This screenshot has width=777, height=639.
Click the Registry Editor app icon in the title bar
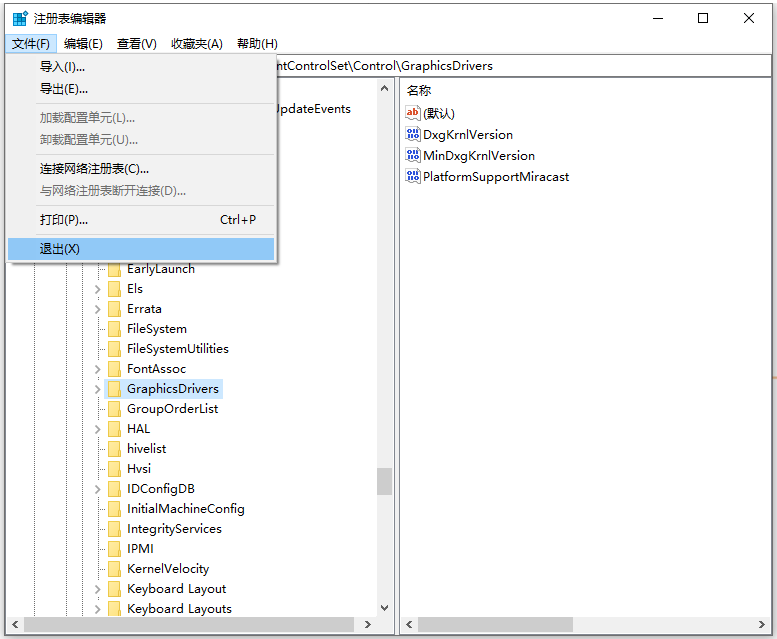point(20,18)
